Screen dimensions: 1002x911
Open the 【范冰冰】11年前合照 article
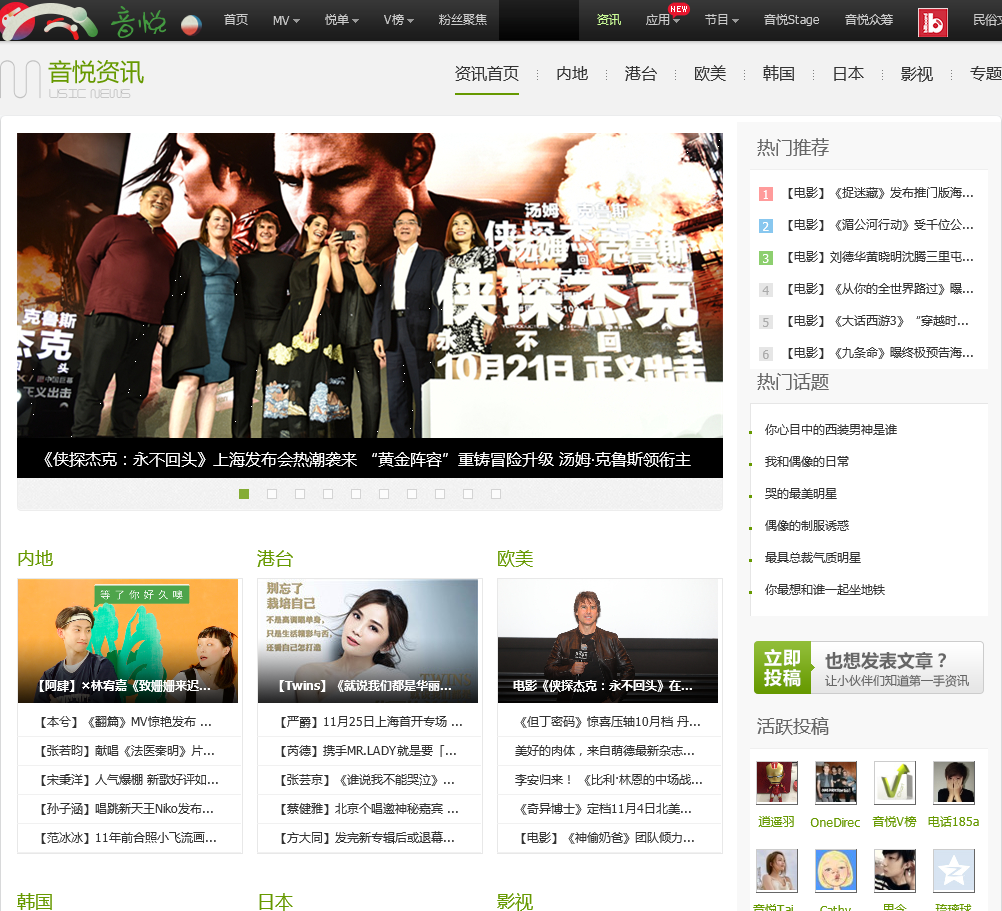click(128, 838)
